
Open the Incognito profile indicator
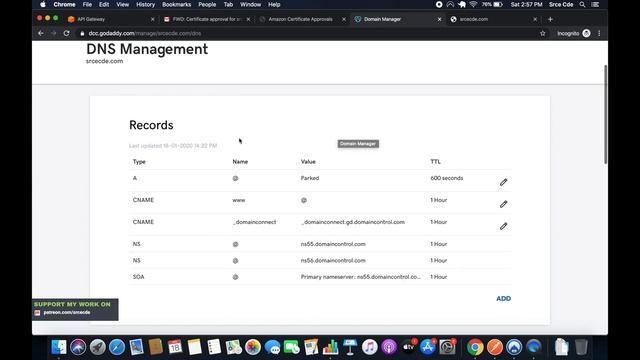[x=573, y=33]
